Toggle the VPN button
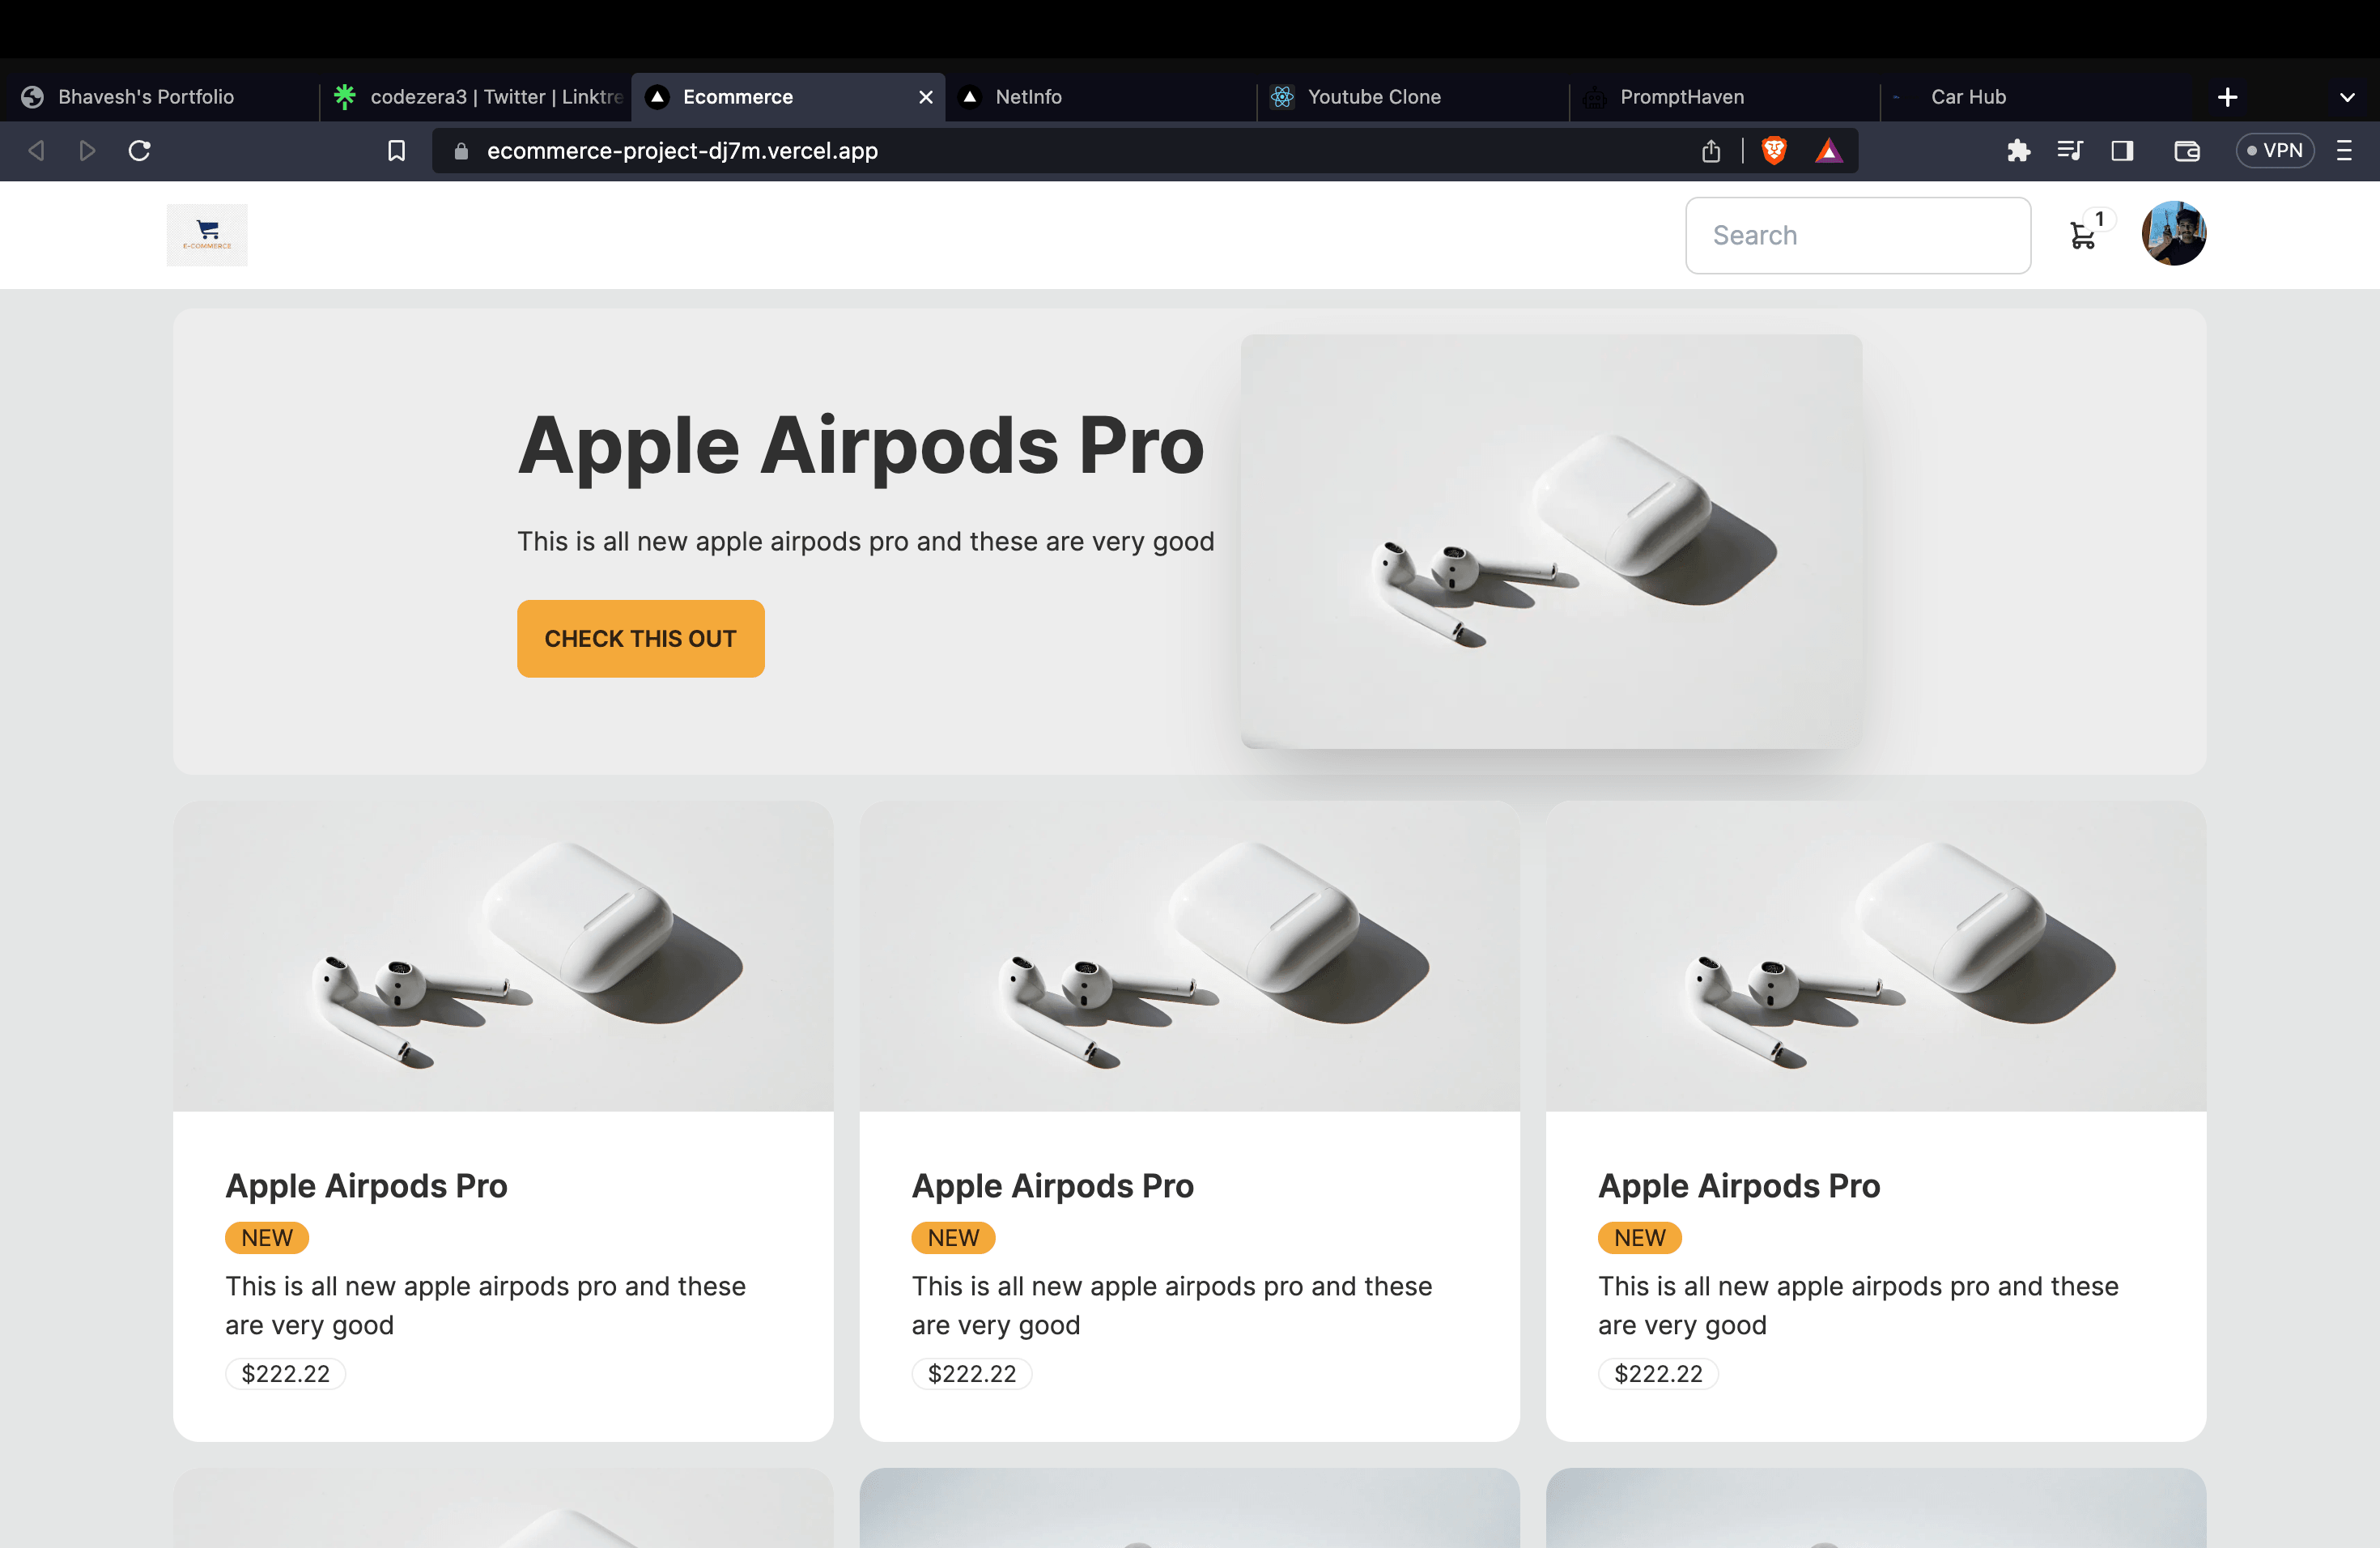2380x1548 pixels. click(x=2275, y=151)
